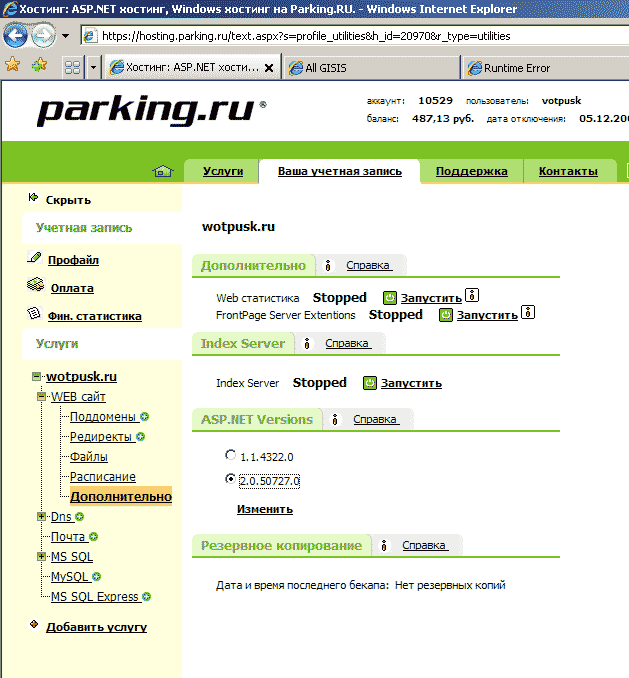Open the recent pages dropdown arrow
Viewport: 629px width, 678px height.
(x=65, y=36)
